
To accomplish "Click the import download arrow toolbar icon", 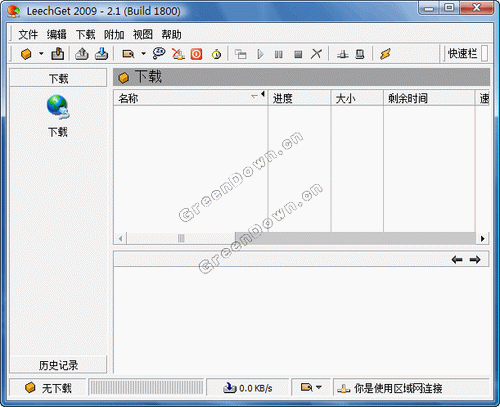I will [102, 54].
